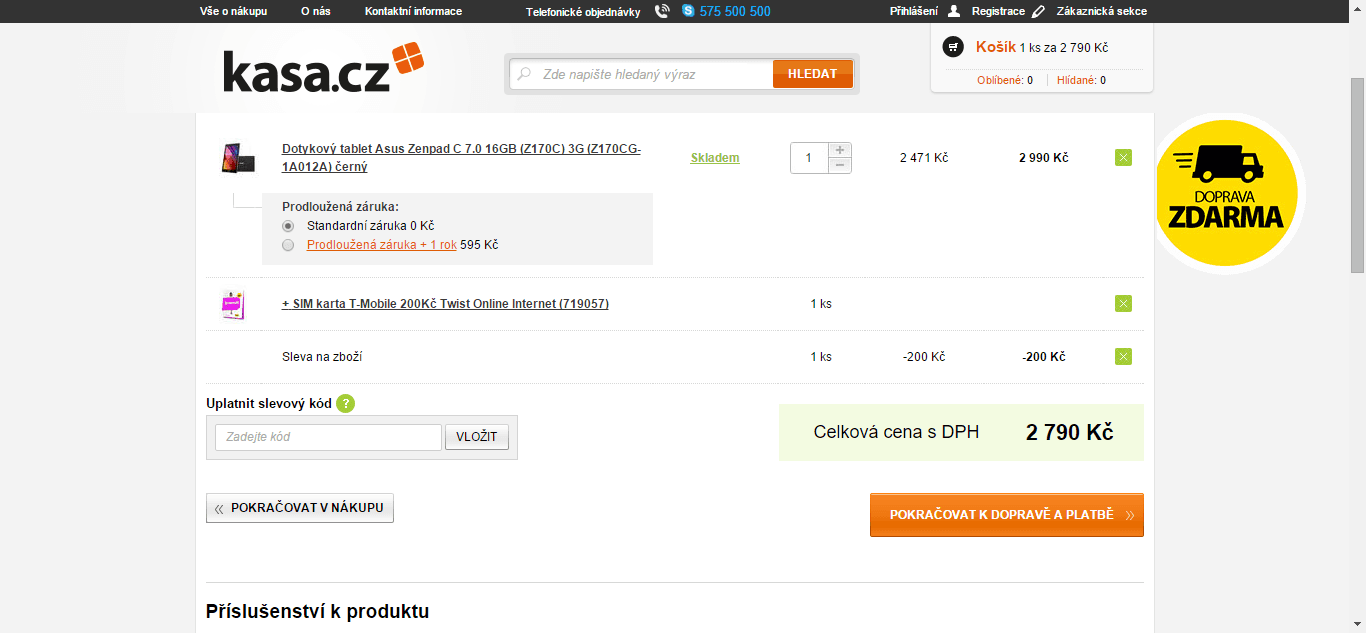Remove the T-Mobile SIM card row

[x=1123, y=304]
